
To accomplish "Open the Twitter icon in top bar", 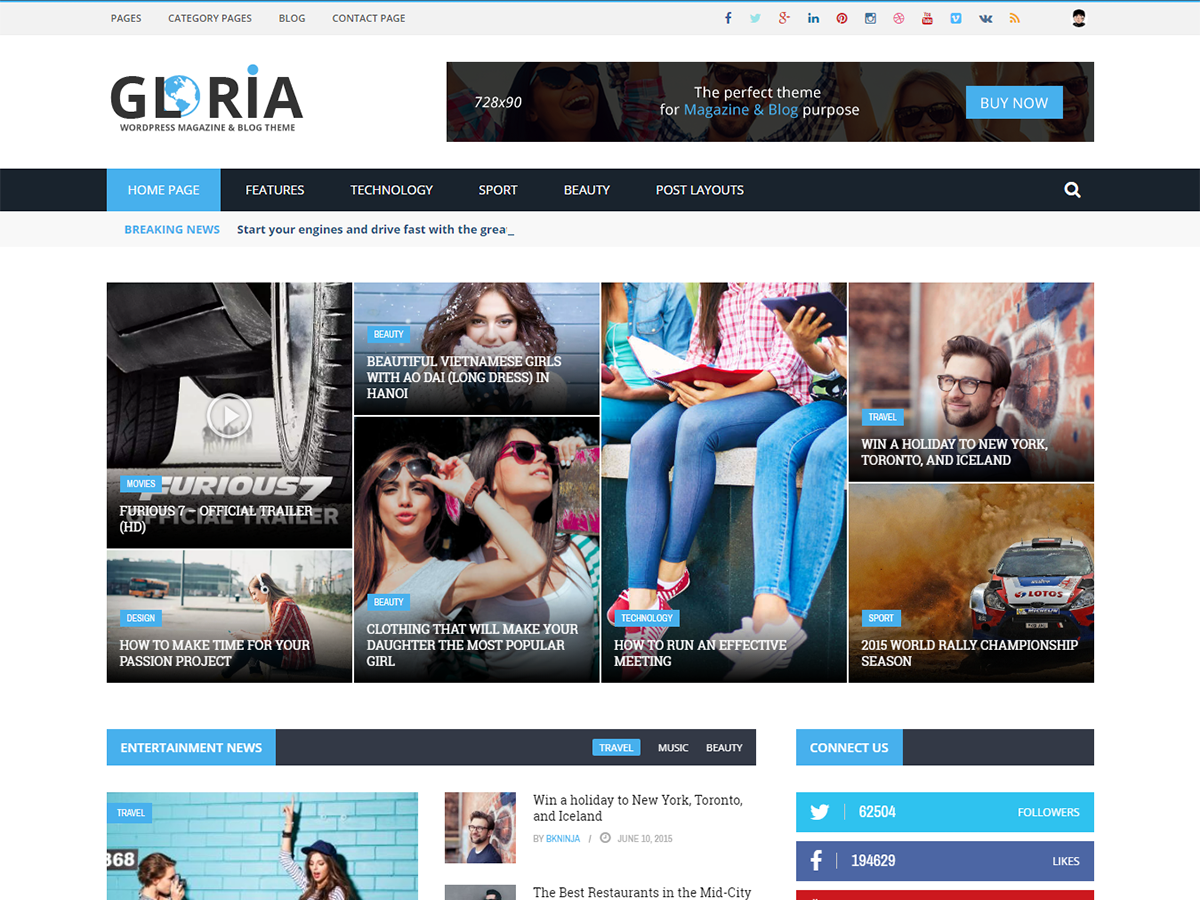I will click(x=755, y=18).
